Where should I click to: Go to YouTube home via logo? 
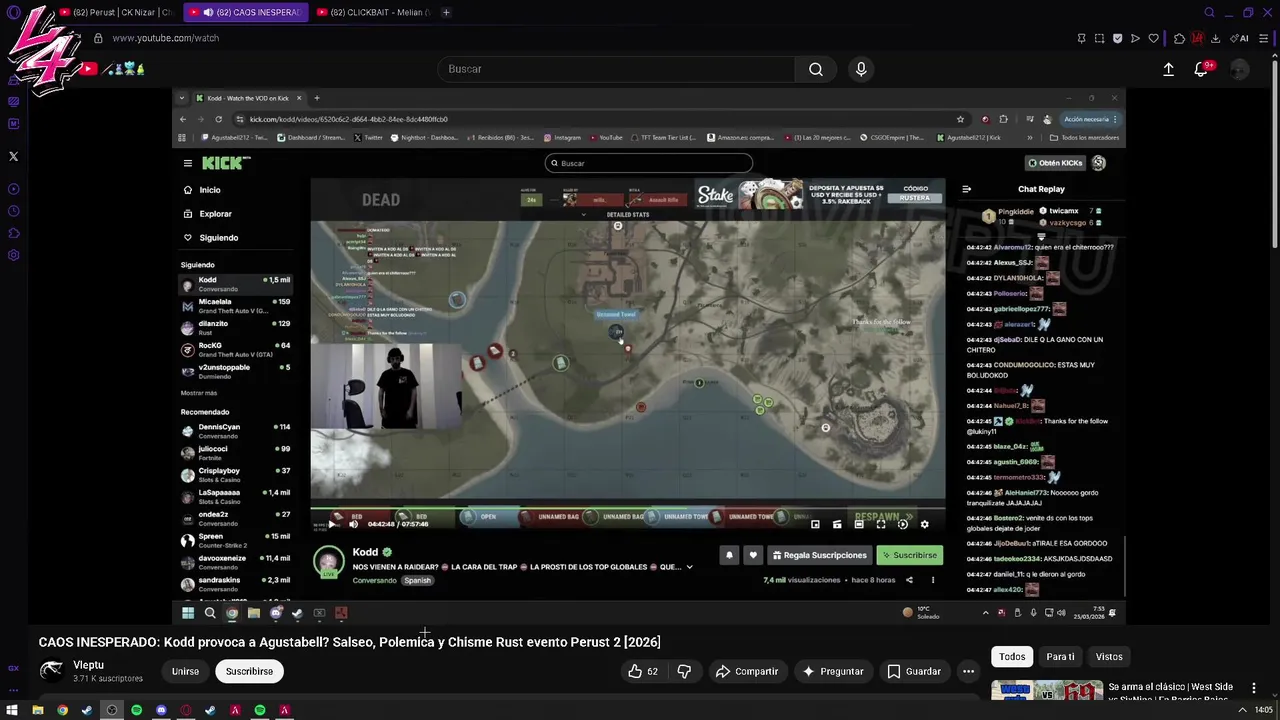pos(88,69)
